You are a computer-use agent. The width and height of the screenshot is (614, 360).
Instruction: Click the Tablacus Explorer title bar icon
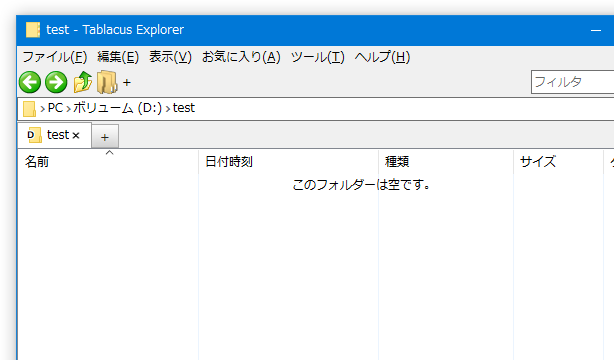pyautogui.click(x=33, y=30)
